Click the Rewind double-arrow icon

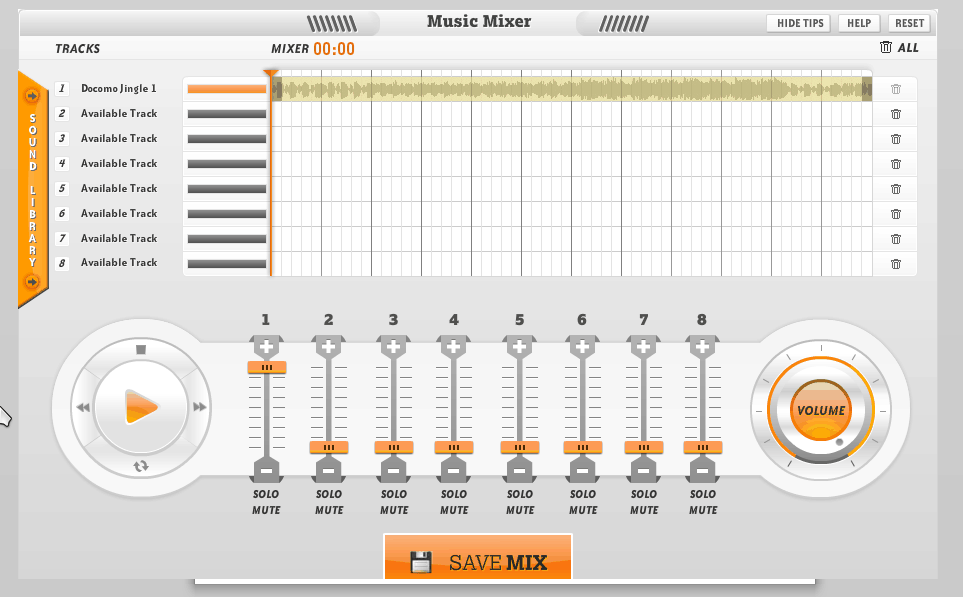point(82,407)
